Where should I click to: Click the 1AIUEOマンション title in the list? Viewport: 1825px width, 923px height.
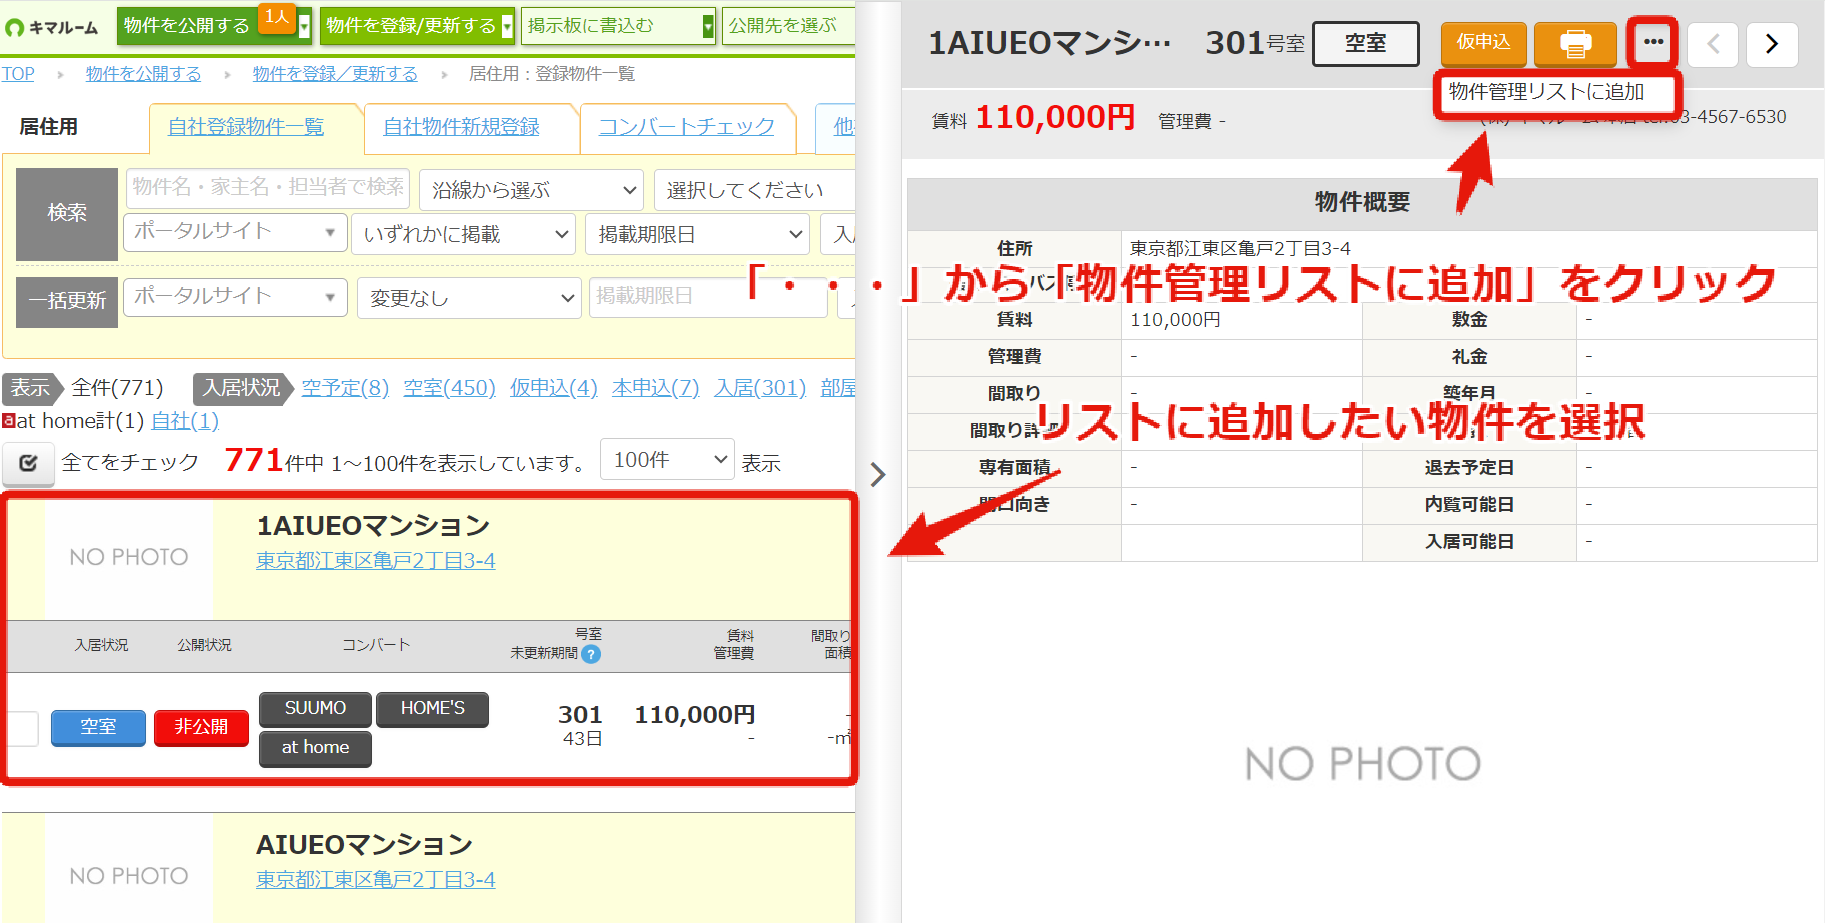(x=373, y=526)
